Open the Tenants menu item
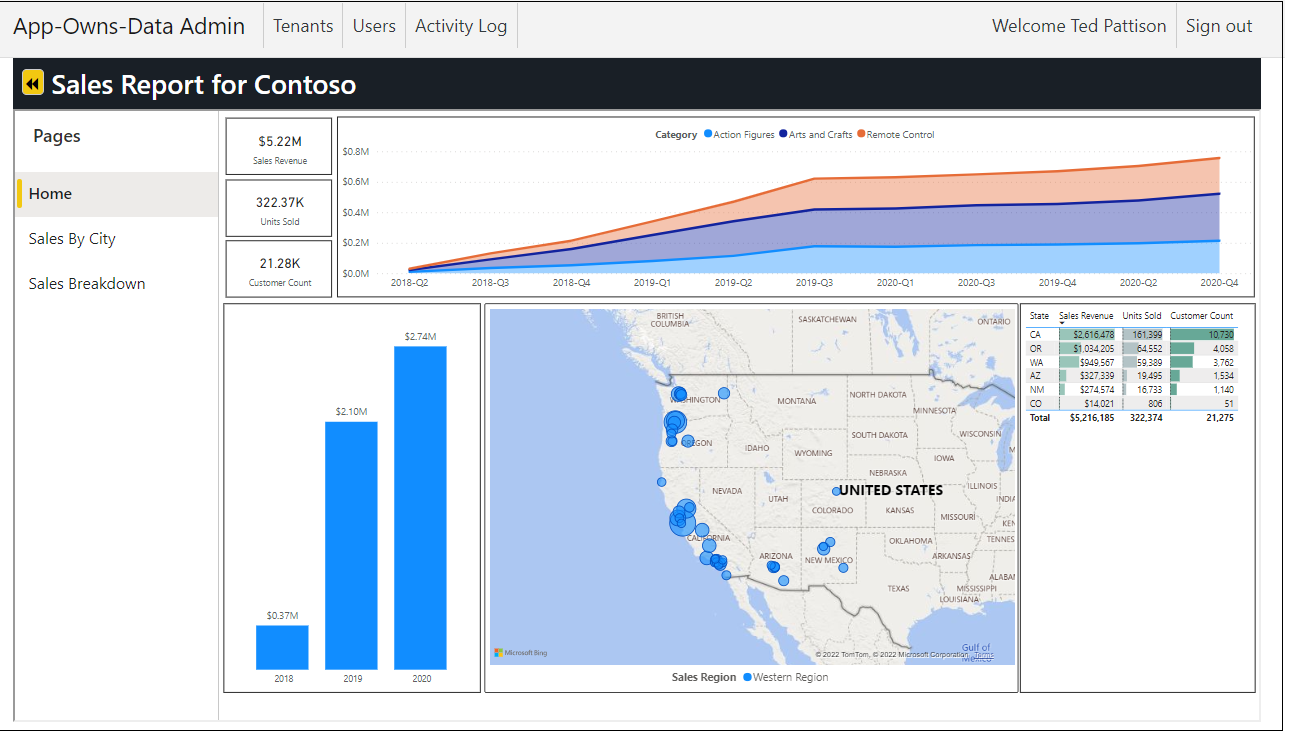The image size is (1292, 740). coord(303,26)
